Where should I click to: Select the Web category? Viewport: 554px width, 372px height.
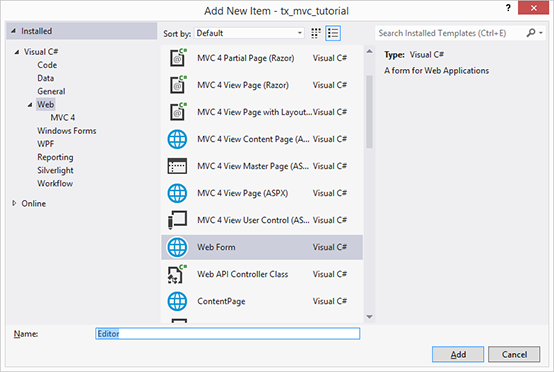[x=46, y=105]
